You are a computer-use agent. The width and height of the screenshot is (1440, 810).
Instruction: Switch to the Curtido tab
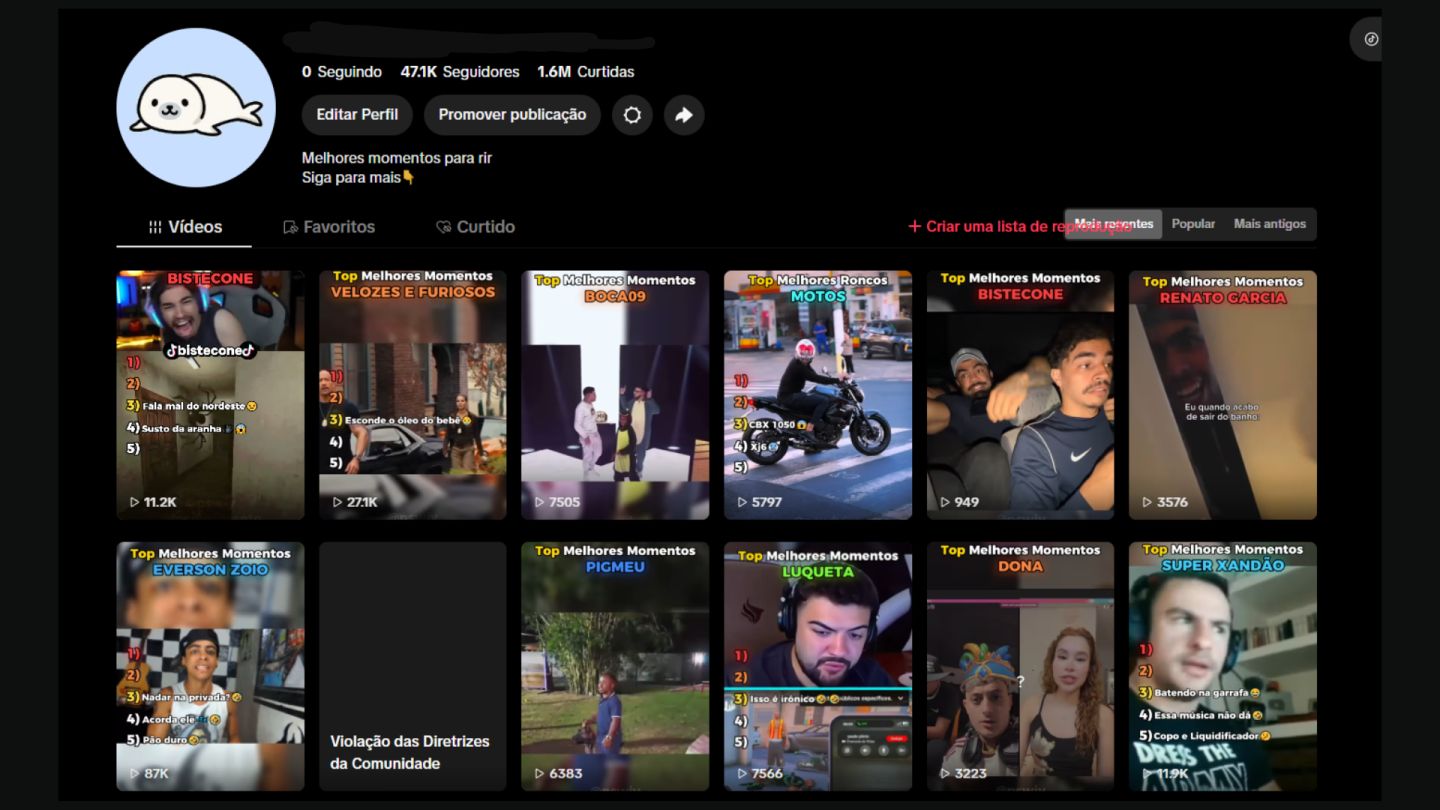coord(476,227)
